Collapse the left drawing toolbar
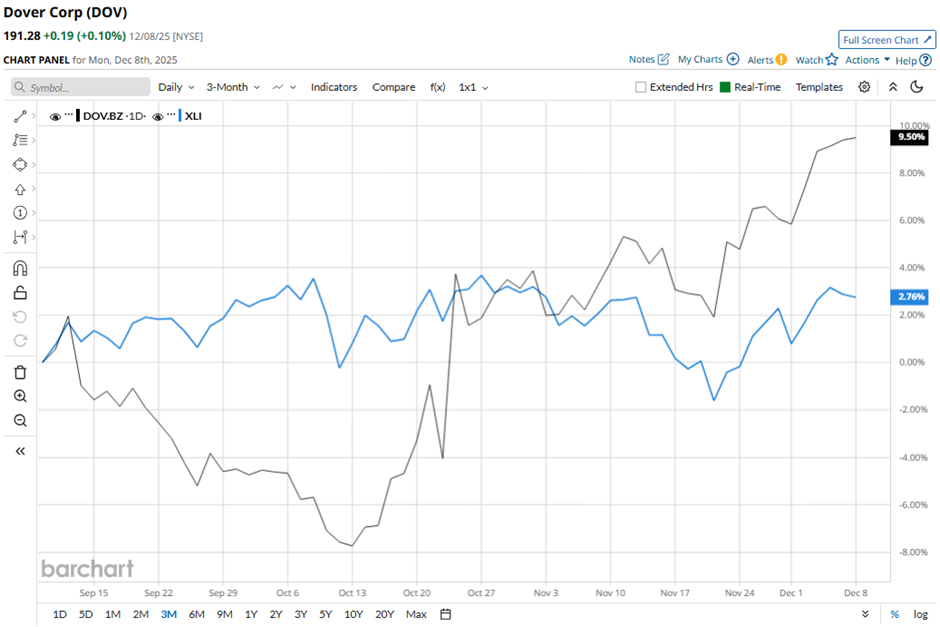The width and height of the screenshot is (940, 627). pyautogui.click(x=20, y=451)
